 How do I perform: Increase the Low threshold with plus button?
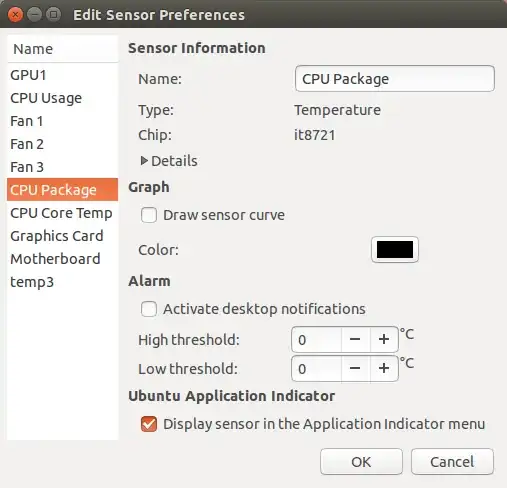tap(384, 368)
